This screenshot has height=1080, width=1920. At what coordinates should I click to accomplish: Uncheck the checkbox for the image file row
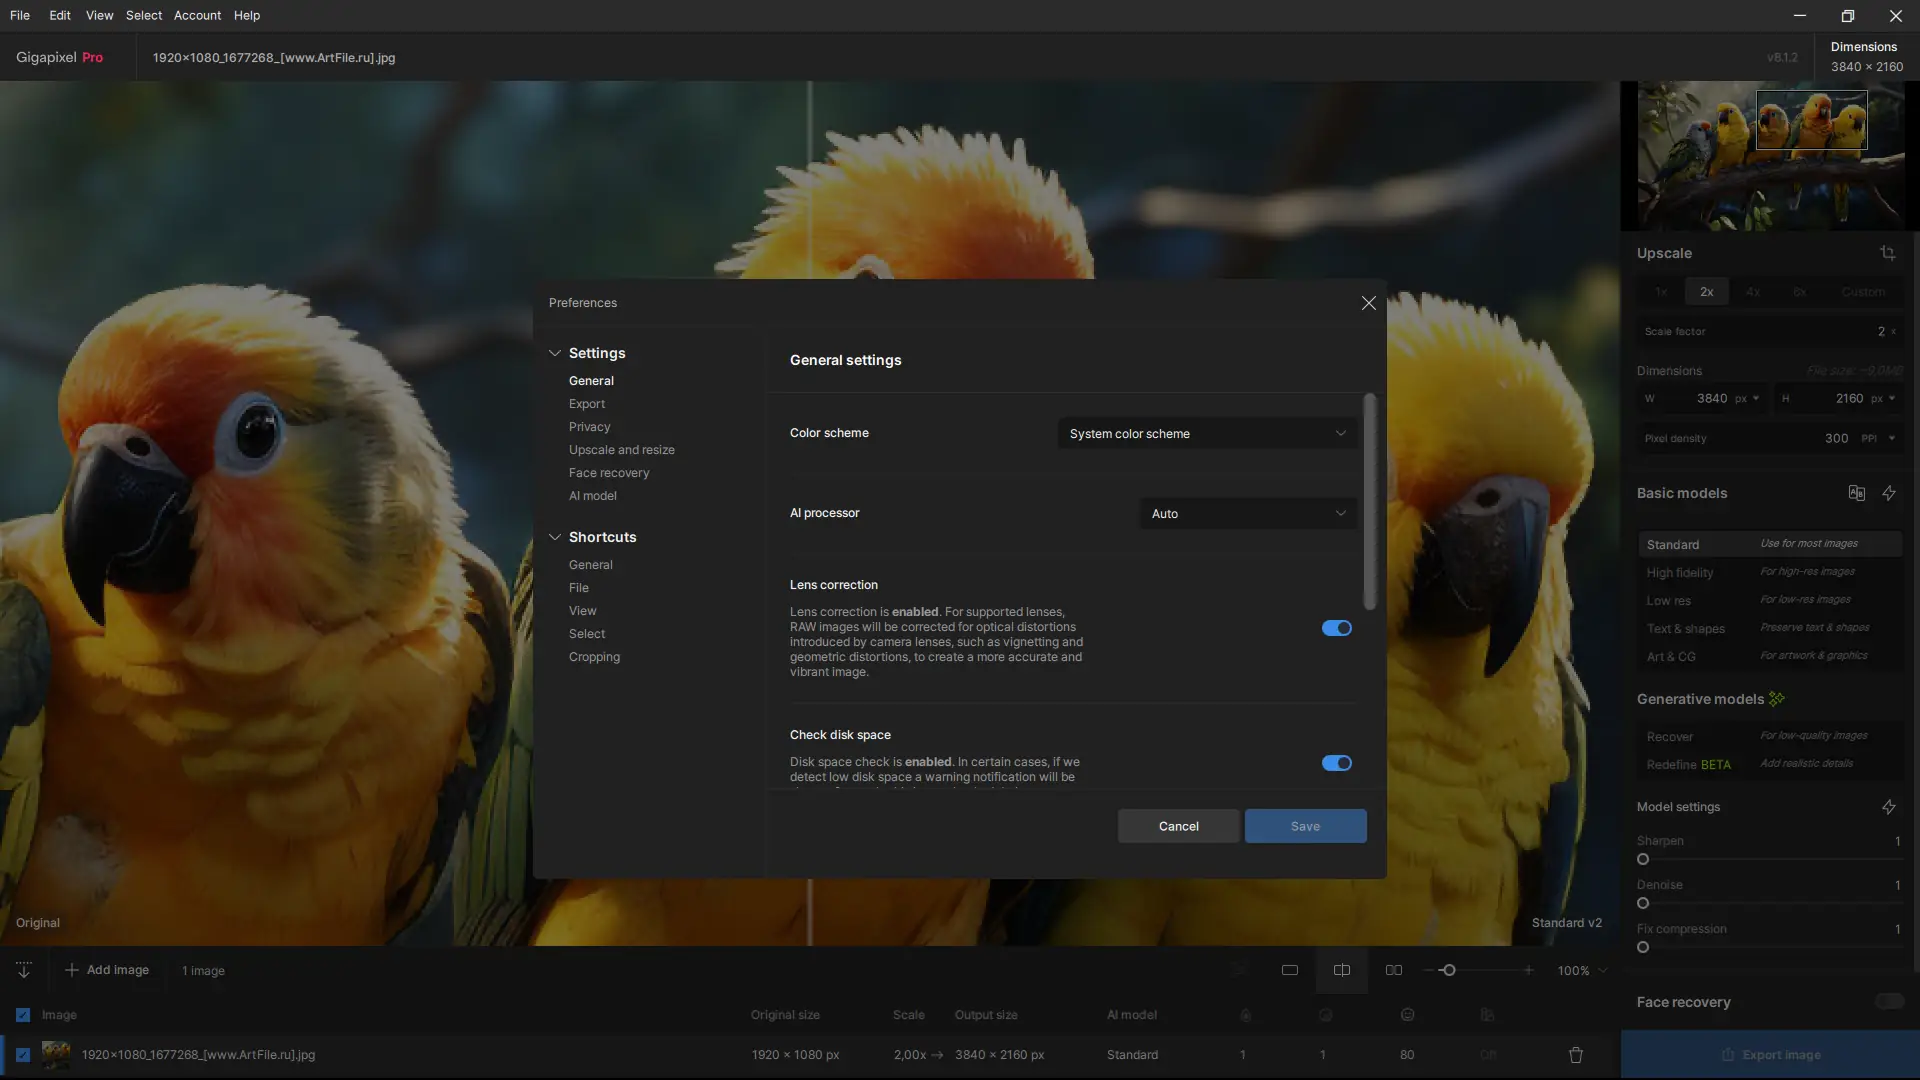pos(23,1055)
